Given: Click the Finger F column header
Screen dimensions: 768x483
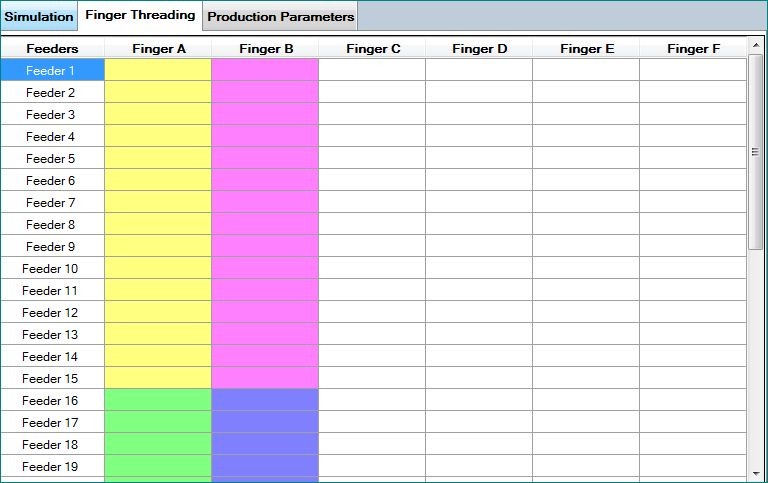Looking at the screenshot, I should (x=693, y=49).
